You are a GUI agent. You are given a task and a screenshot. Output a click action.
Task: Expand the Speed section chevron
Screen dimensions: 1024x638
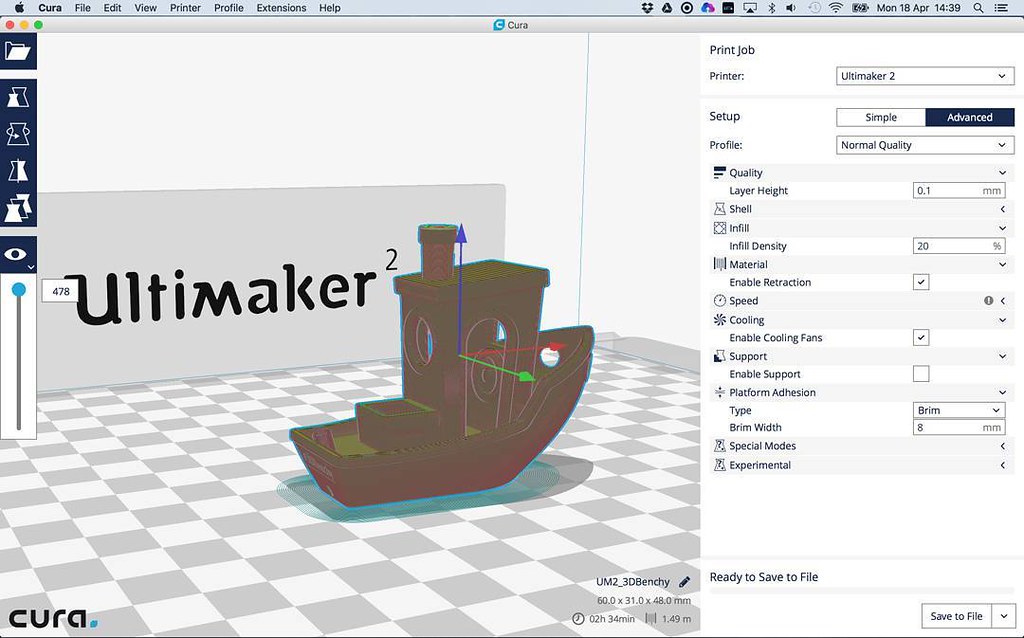pyautogui.click(x=1002, y=300)
